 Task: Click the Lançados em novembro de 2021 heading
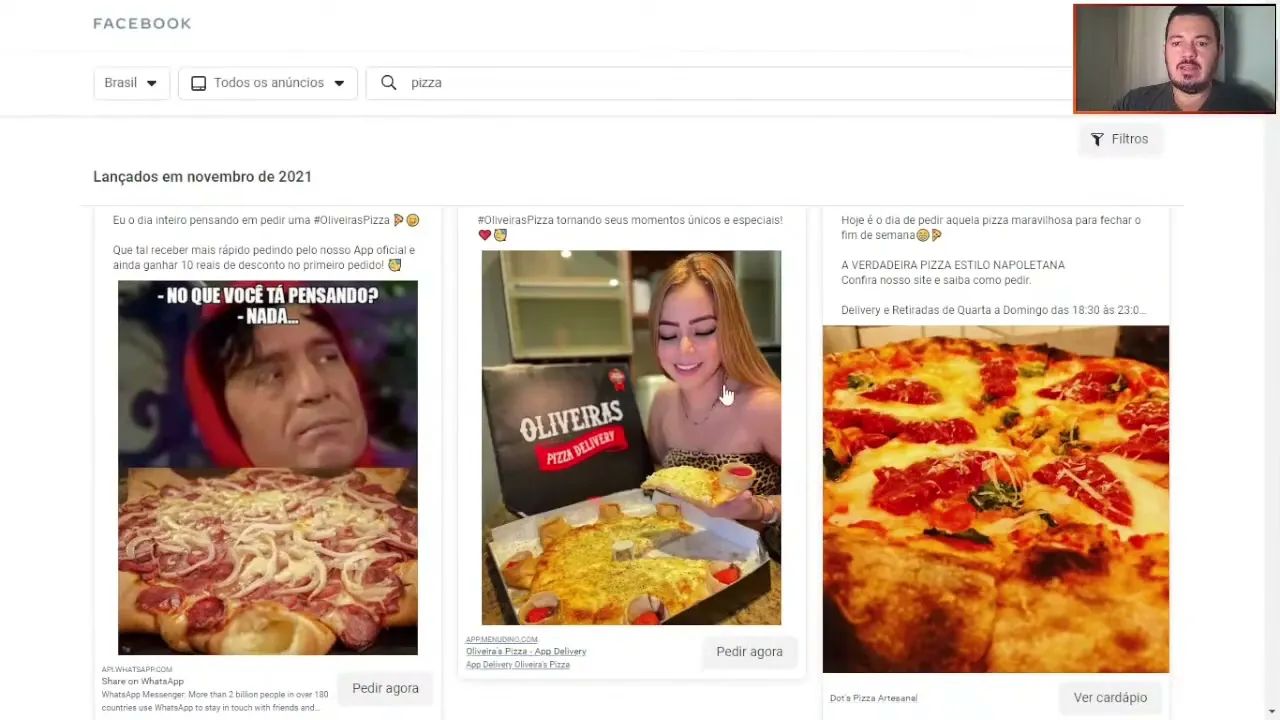pos(202,176)
